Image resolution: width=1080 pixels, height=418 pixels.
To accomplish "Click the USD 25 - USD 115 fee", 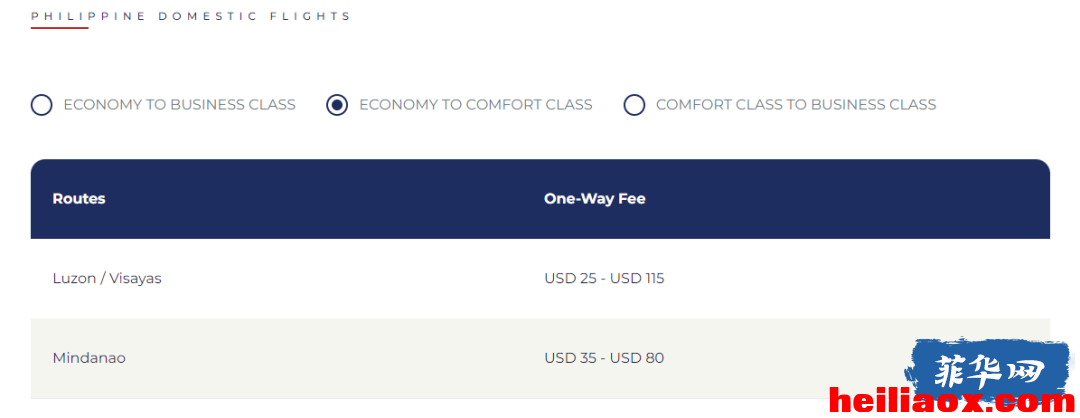I will (604, 279).
